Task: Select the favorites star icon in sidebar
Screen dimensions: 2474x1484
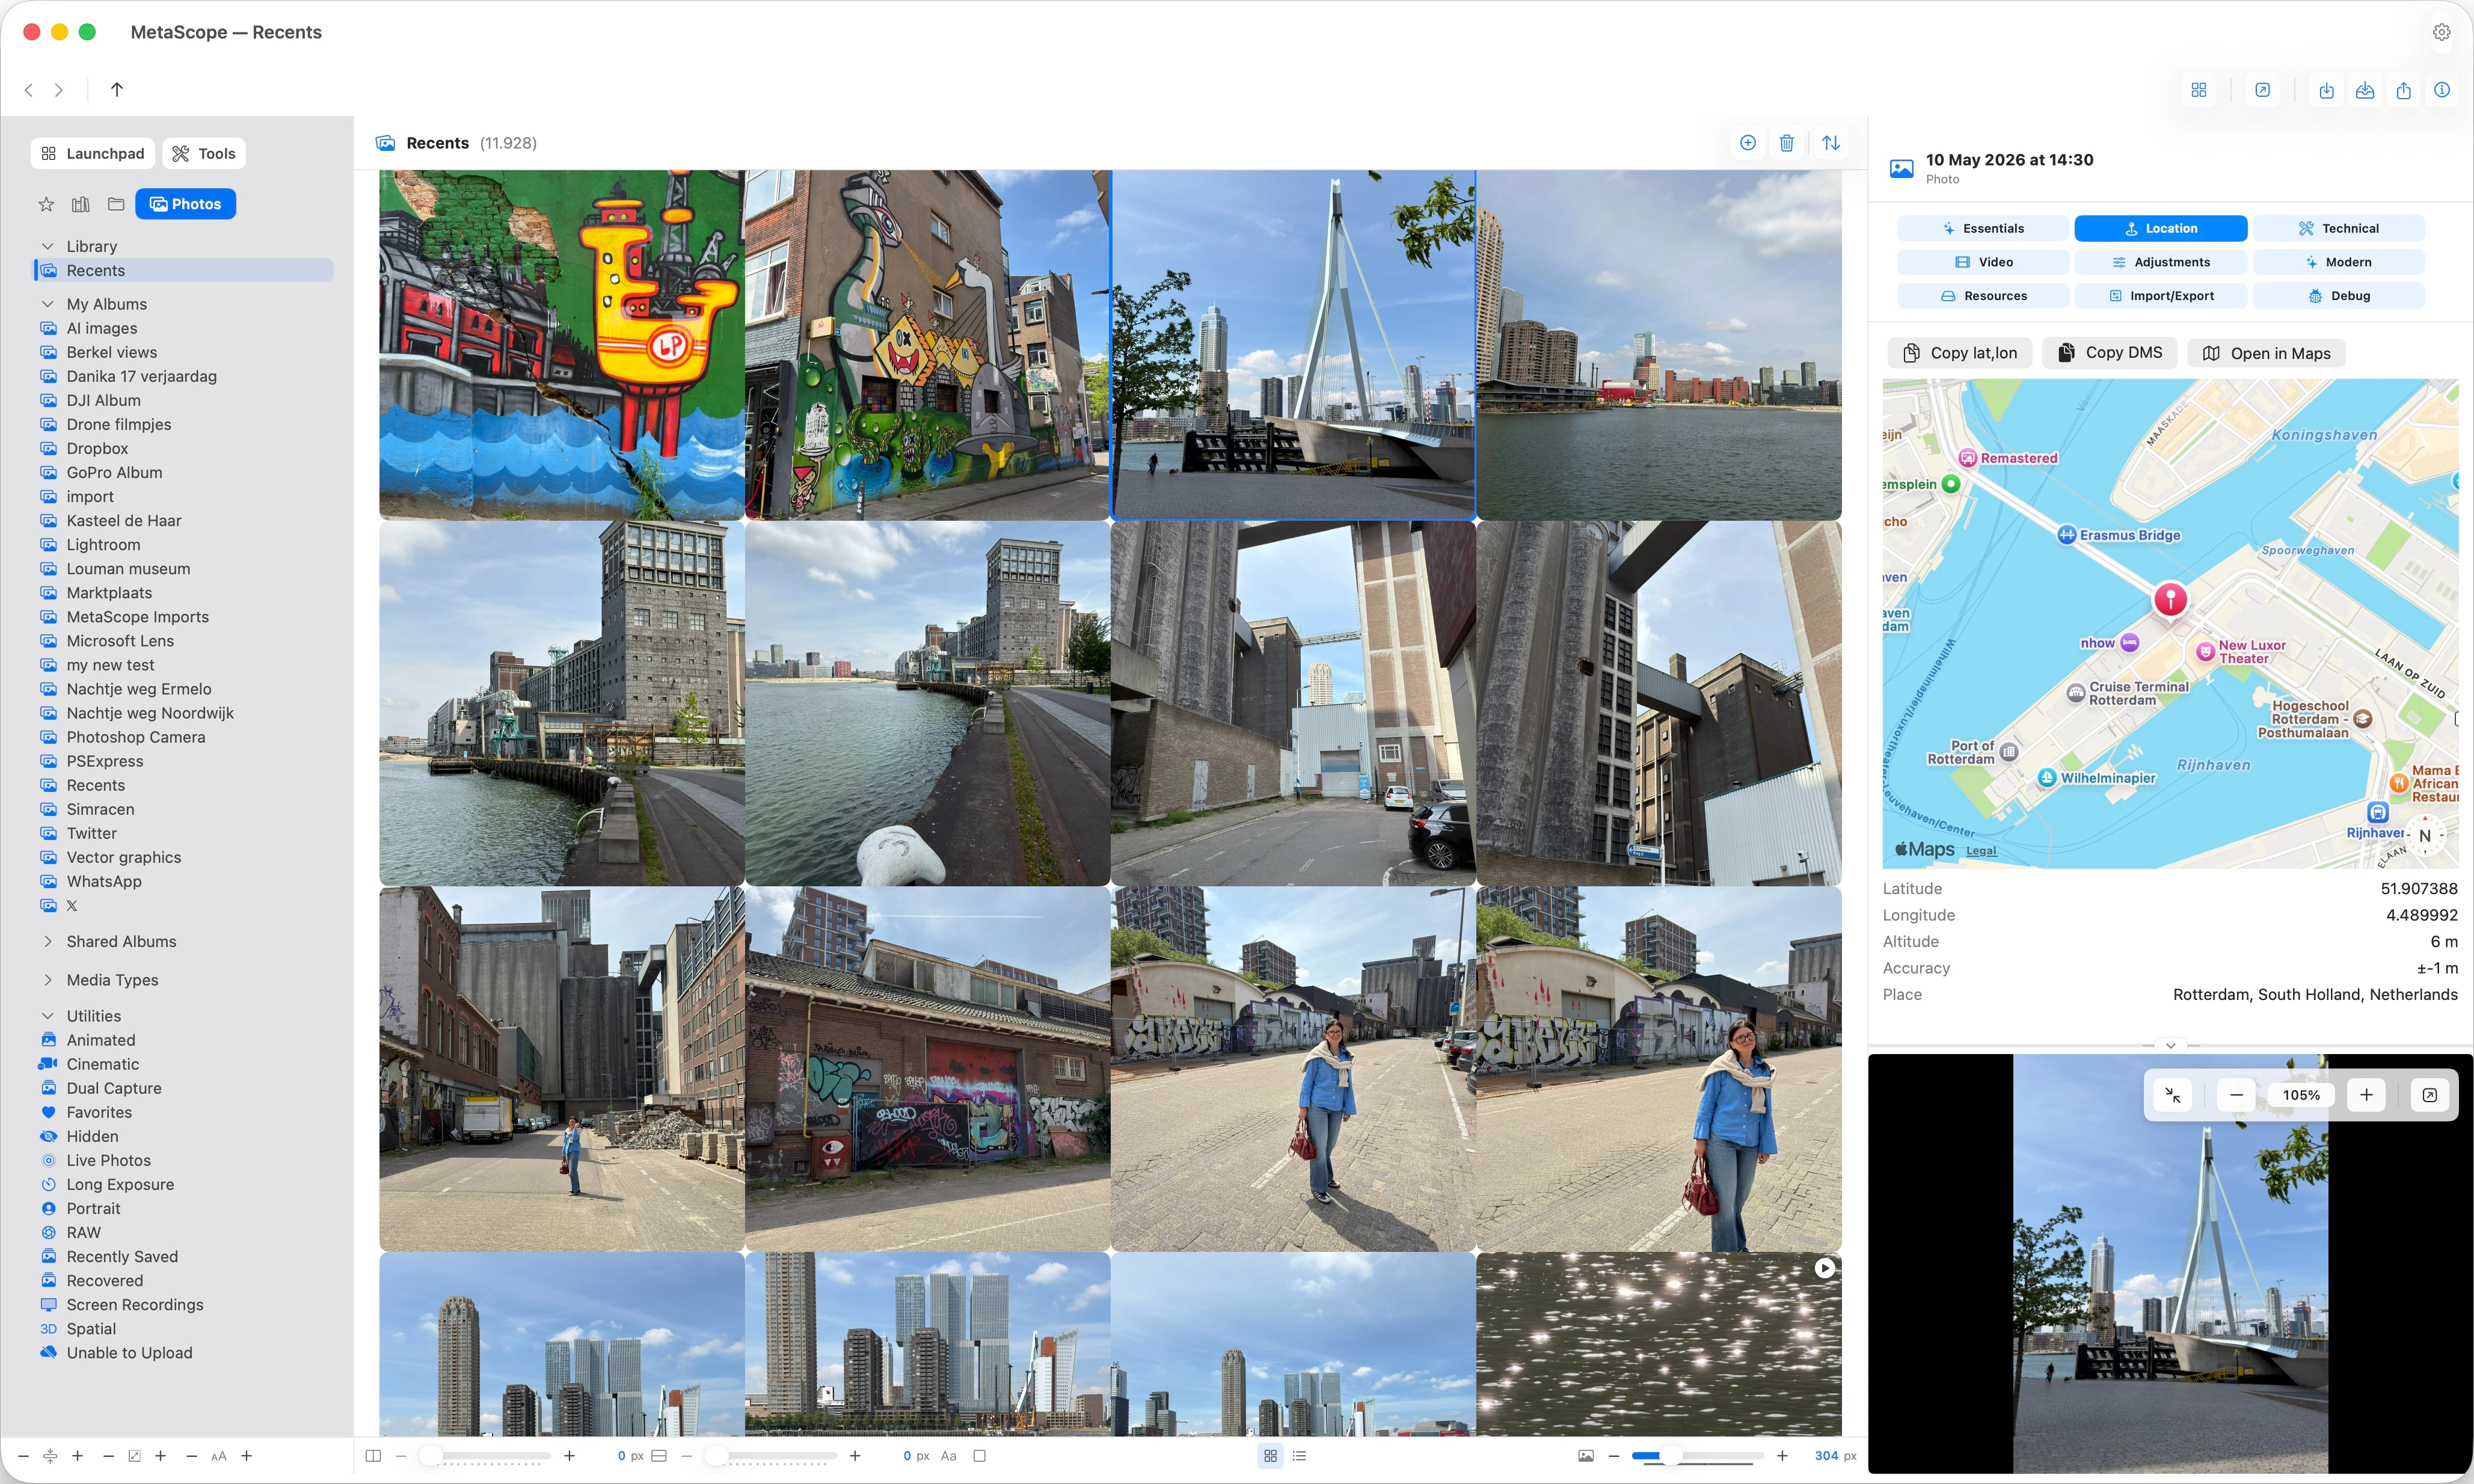Action: 46,204
